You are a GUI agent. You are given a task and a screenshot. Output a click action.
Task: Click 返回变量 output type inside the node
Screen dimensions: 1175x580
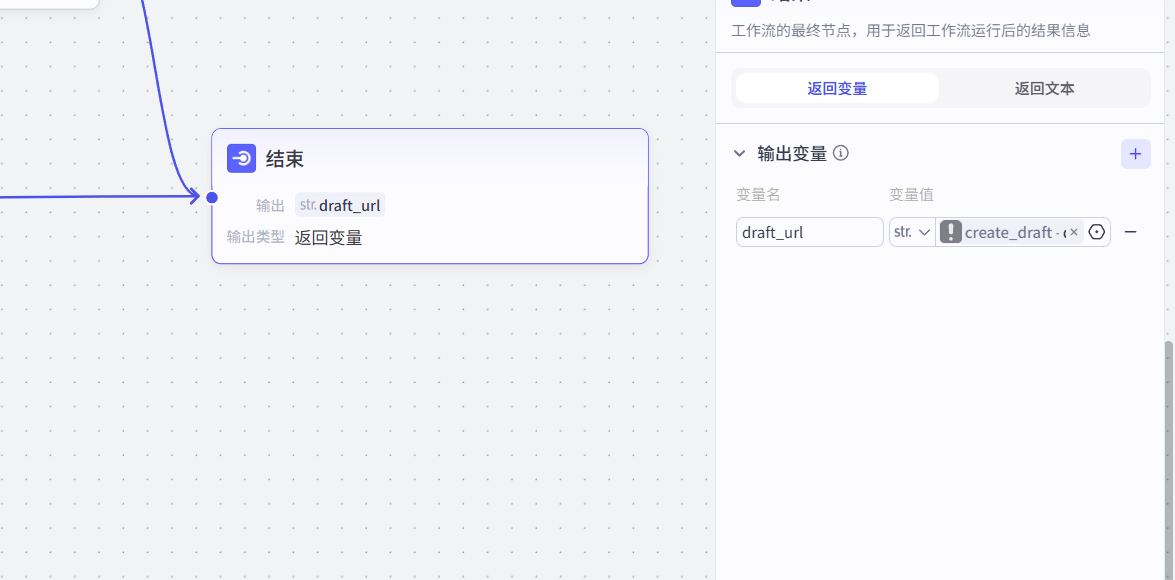328,237
